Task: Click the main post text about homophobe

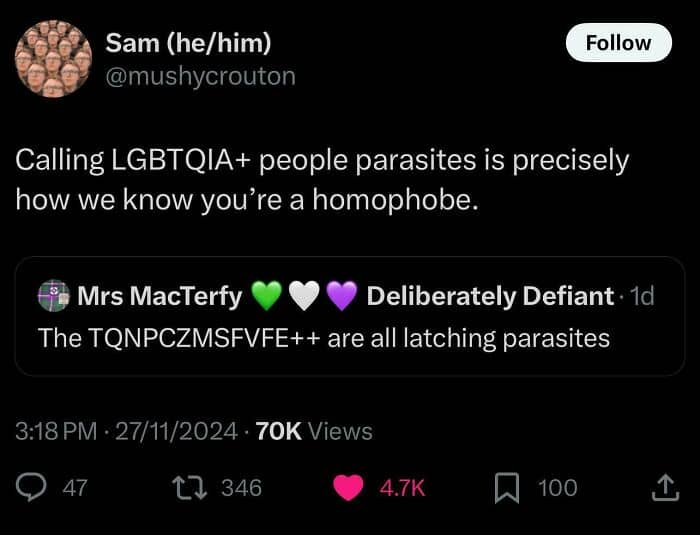Action: [x=322, y=180]
